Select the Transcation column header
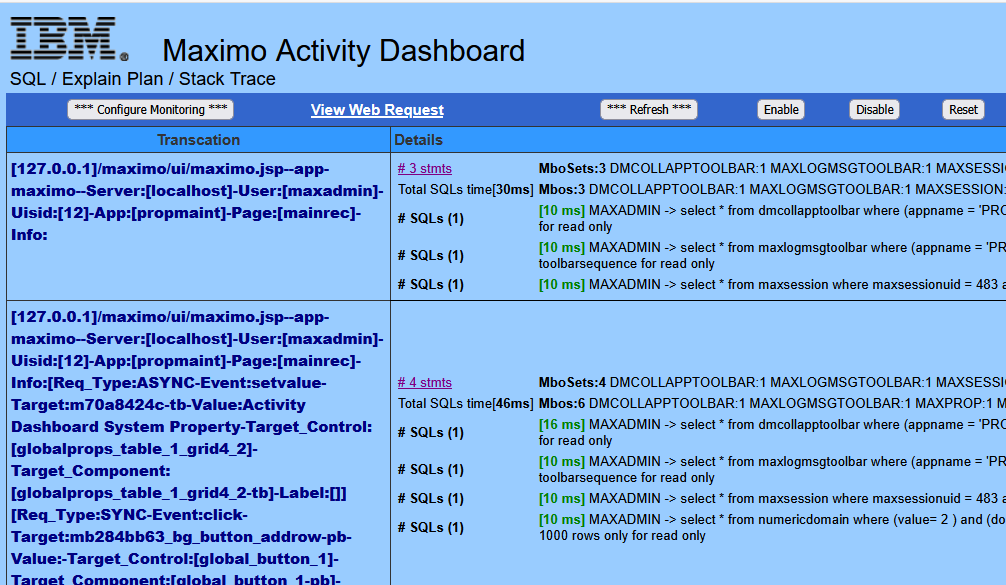The width and height of the screenshot is (1006, 585). 198,140
